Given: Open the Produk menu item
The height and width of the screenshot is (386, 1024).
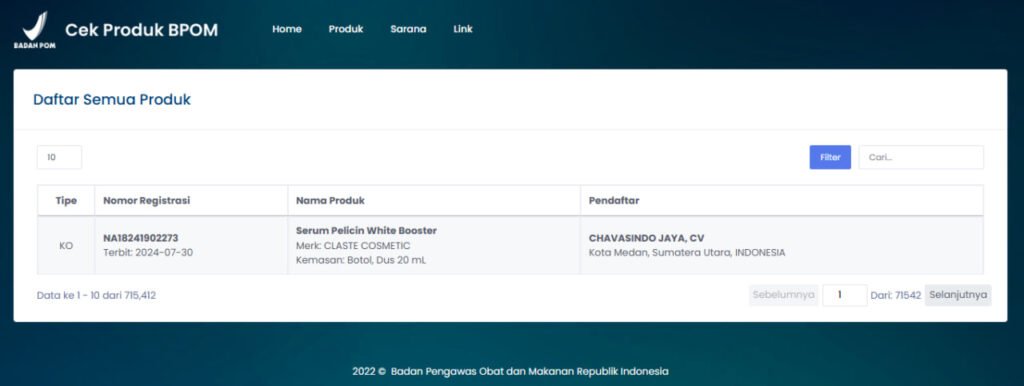Looking at the screenshot, I should pos(345,29).
